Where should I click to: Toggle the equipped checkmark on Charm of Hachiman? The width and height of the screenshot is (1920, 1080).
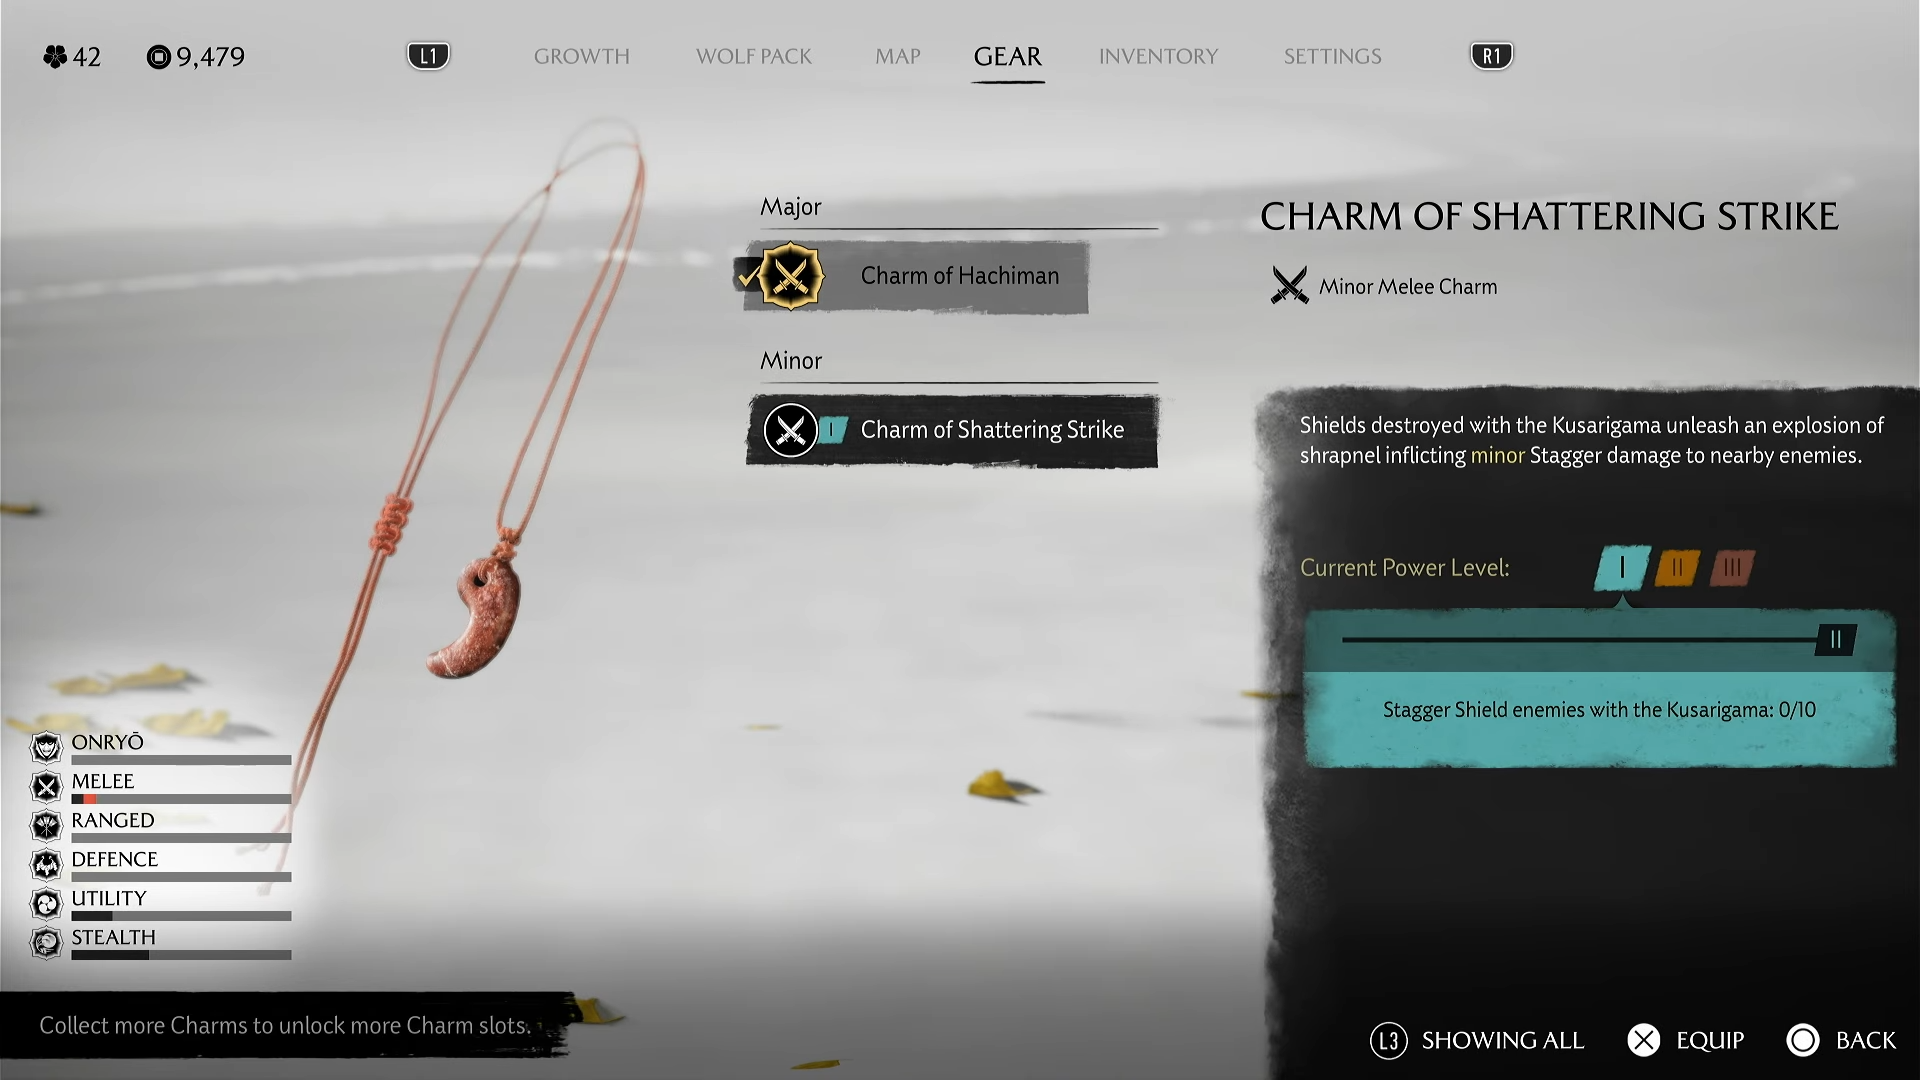coord(746,274)
